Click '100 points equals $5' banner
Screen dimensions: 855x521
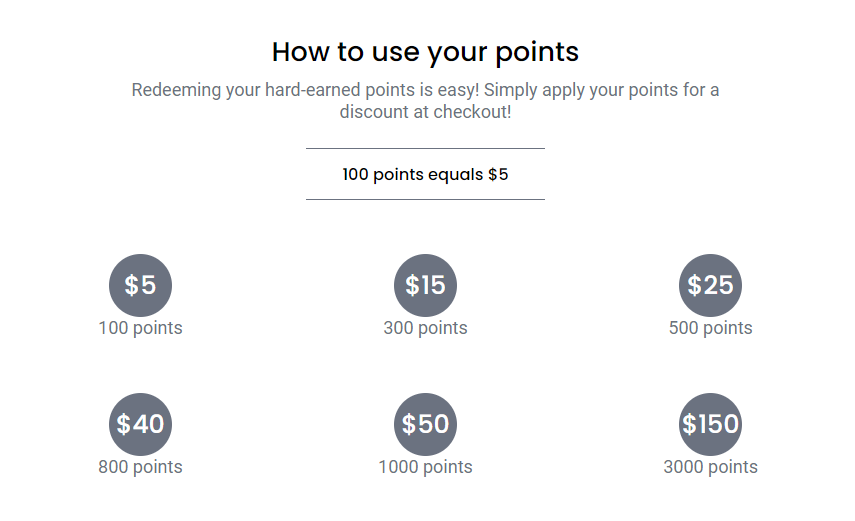425,174
